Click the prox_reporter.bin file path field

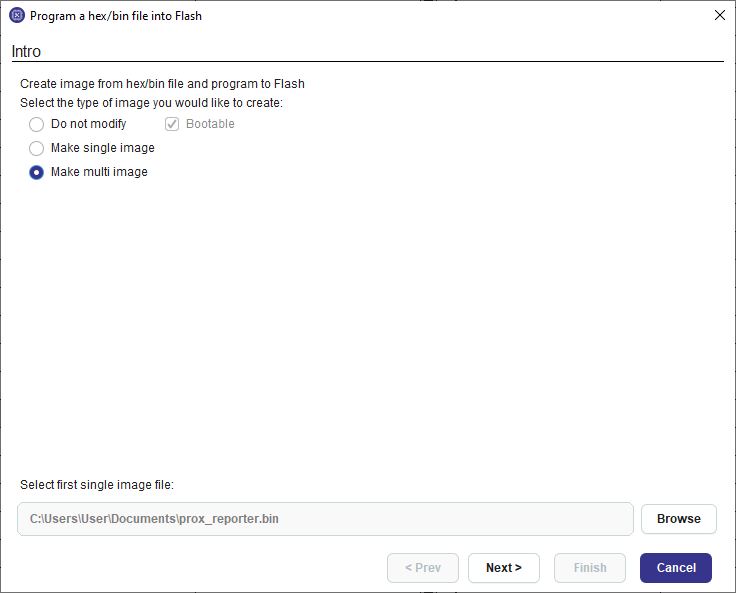(325, 519)
